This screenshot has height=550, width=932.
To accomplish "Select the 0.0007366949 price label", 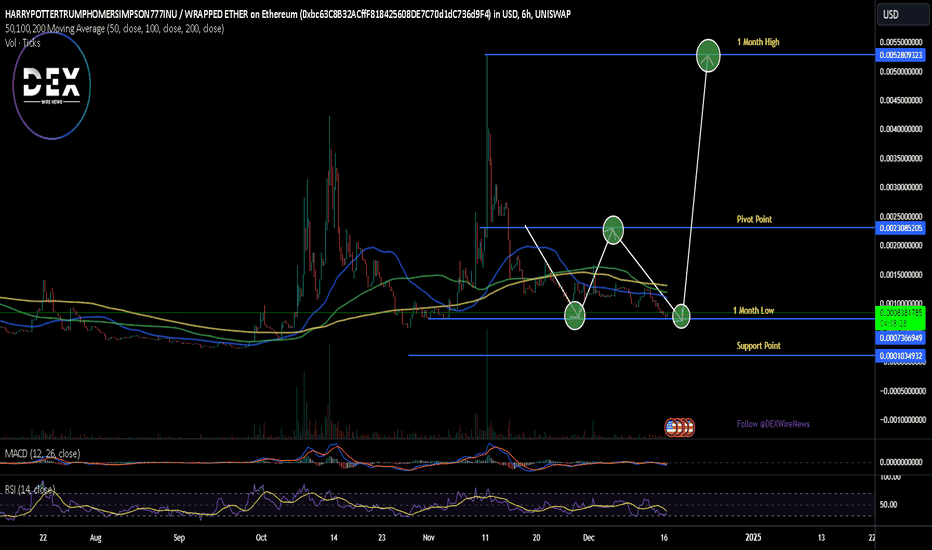I will coord(901,338).
